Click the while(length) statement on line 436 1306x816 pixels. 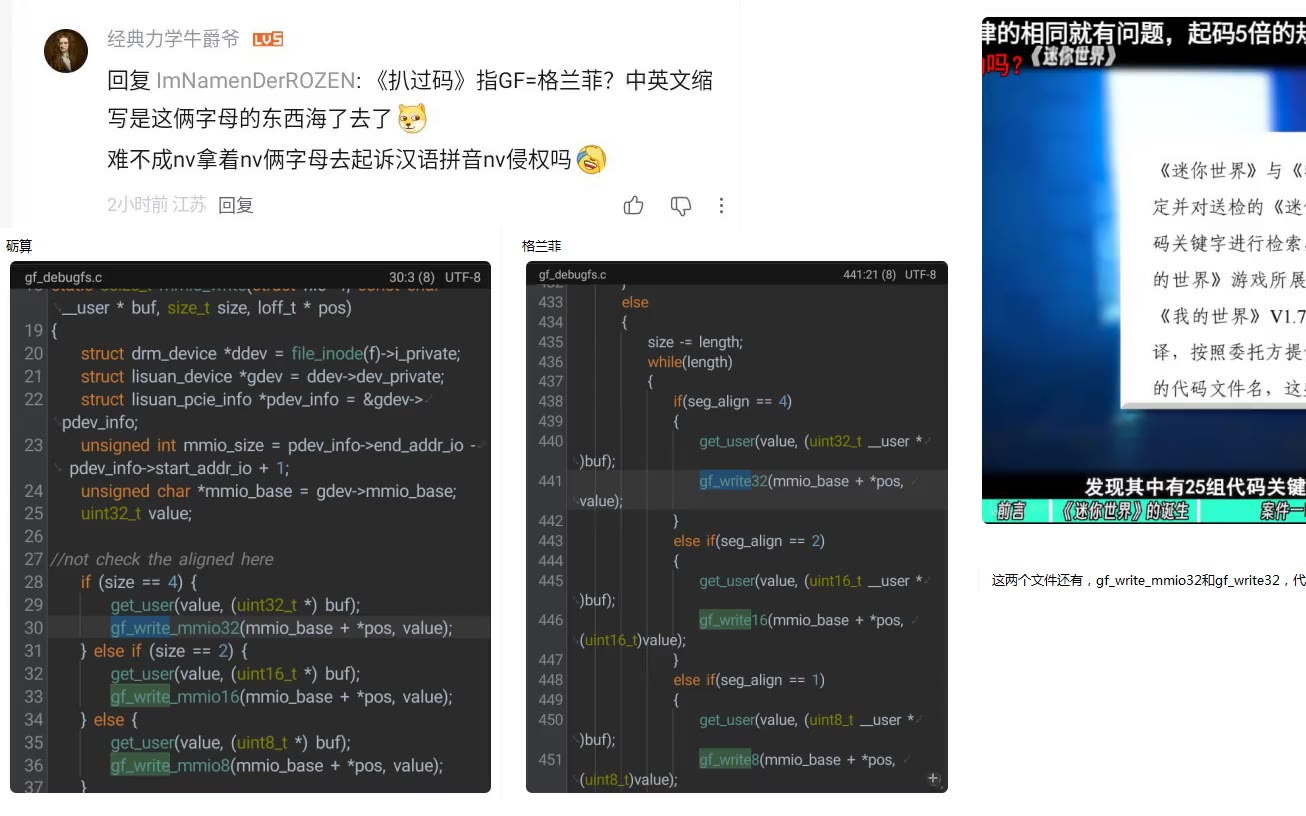pos(690,362)
